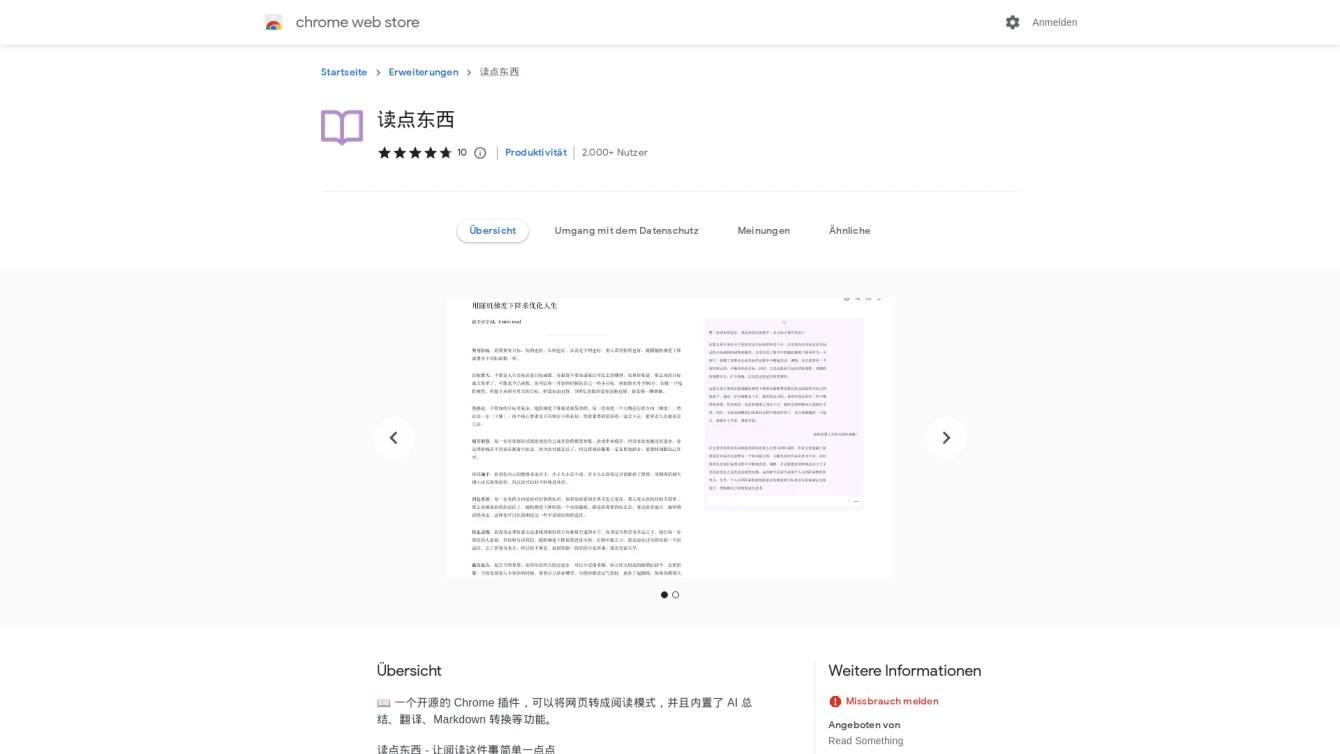Screen dimensions: 1340x754
Task: Click the rating info circle icon
Action: [x=480, y=153]
